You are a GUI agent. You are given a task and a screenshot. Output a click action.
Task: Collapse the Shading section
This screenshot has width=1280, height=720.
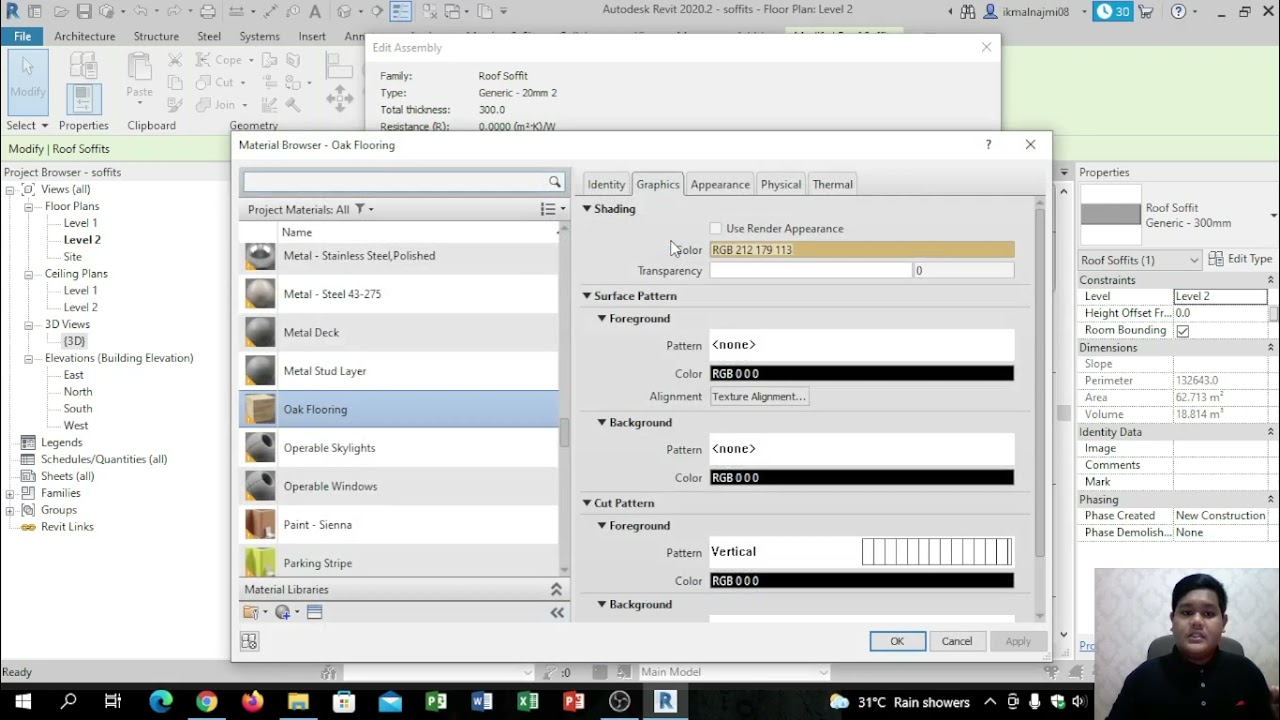(587, 209)
